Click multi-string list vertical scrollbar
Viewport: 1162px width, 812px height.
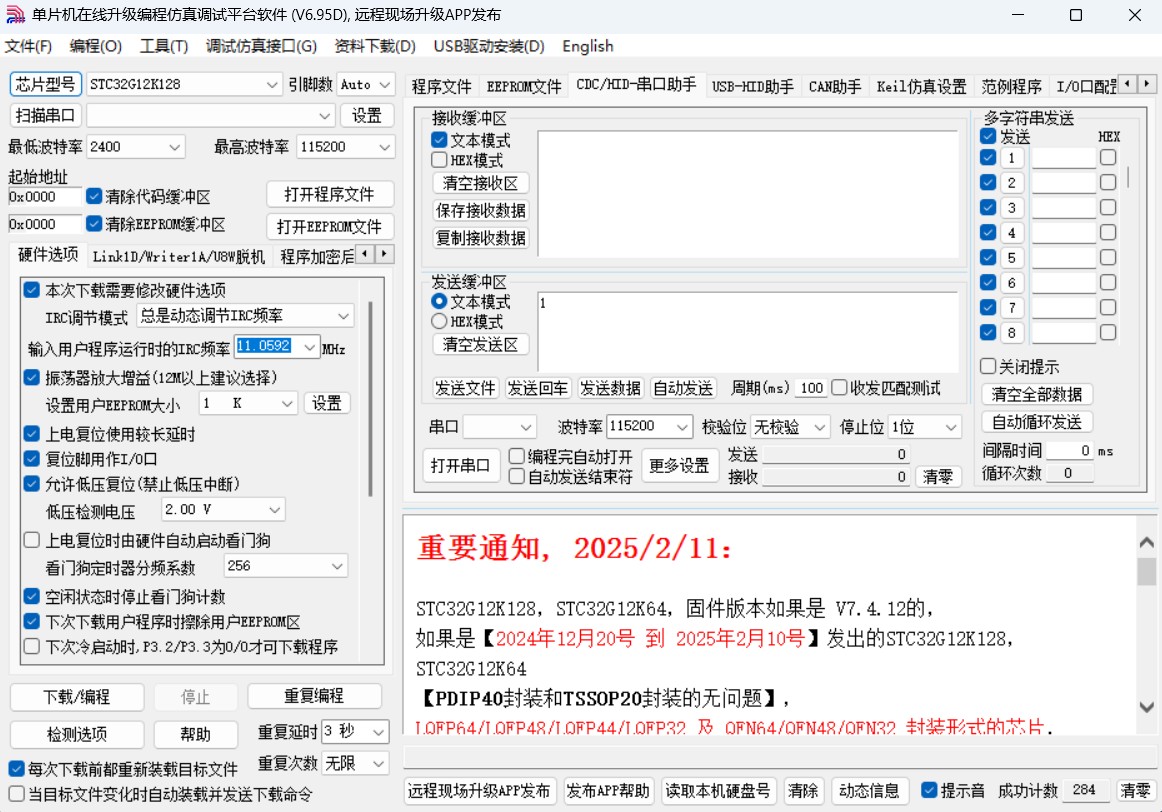[x=1129, y=177]
